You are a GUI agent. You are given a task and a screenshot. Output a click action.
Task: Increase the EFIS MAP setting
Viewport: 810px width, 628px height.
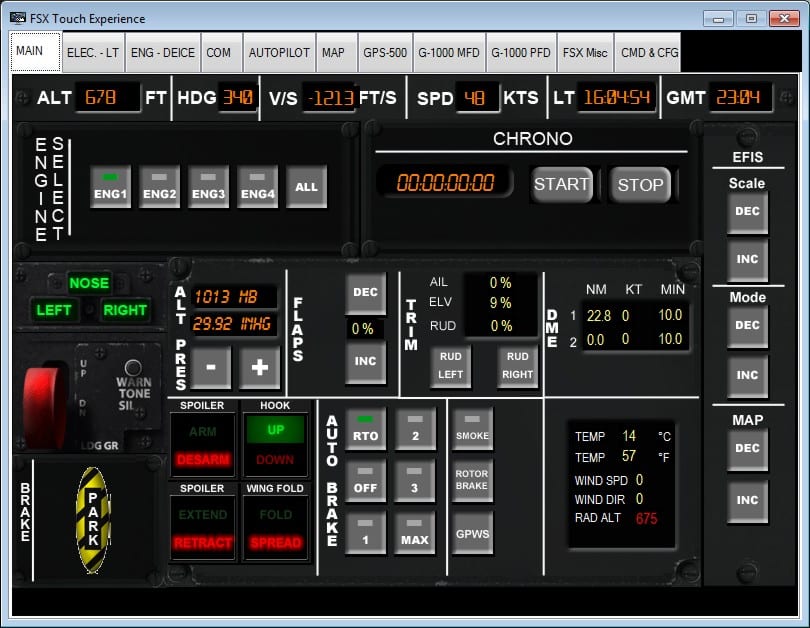747,500
